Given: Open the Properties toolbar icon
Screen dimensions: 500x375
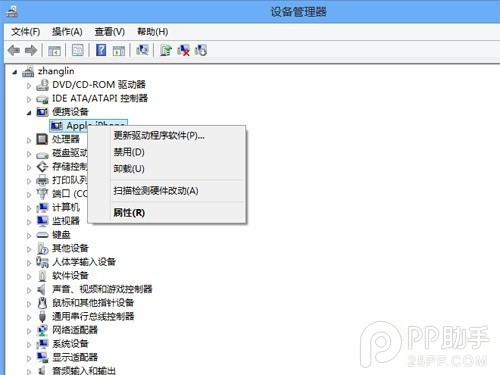Looking at the screenshot, I should click(x=78, y=50).
